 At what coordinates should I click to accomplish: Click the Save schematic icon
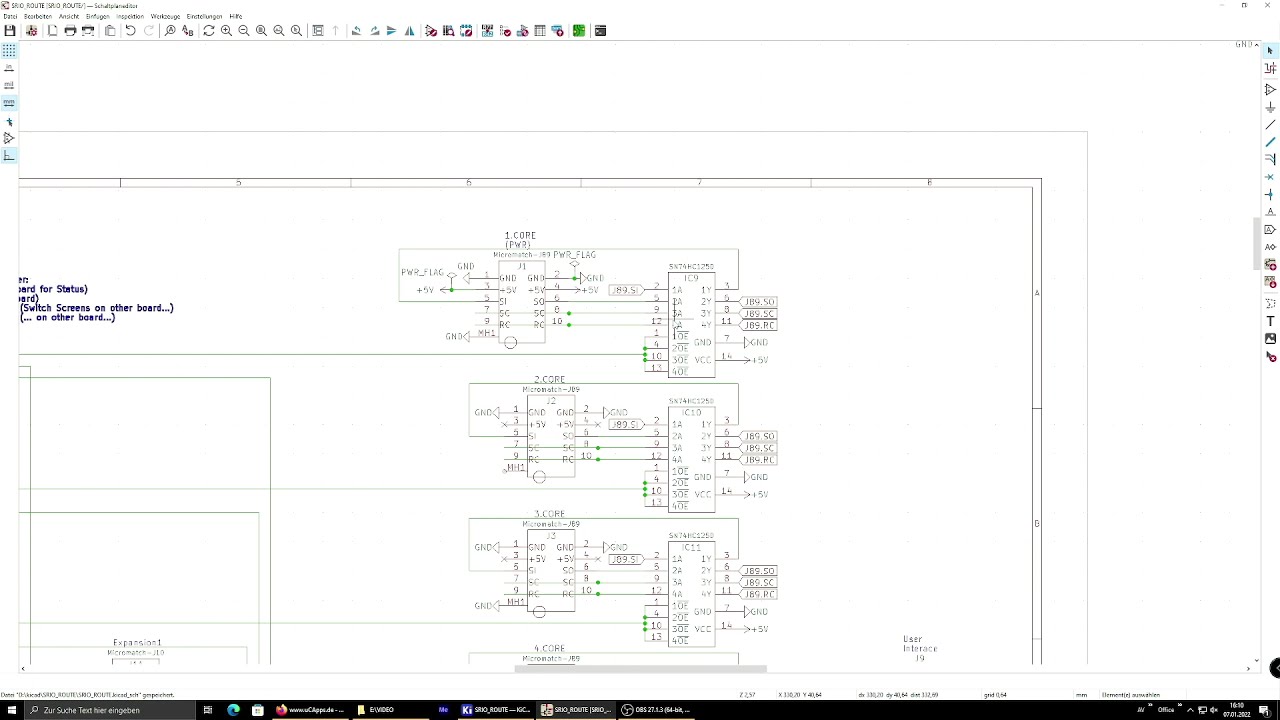pos(10,31)
